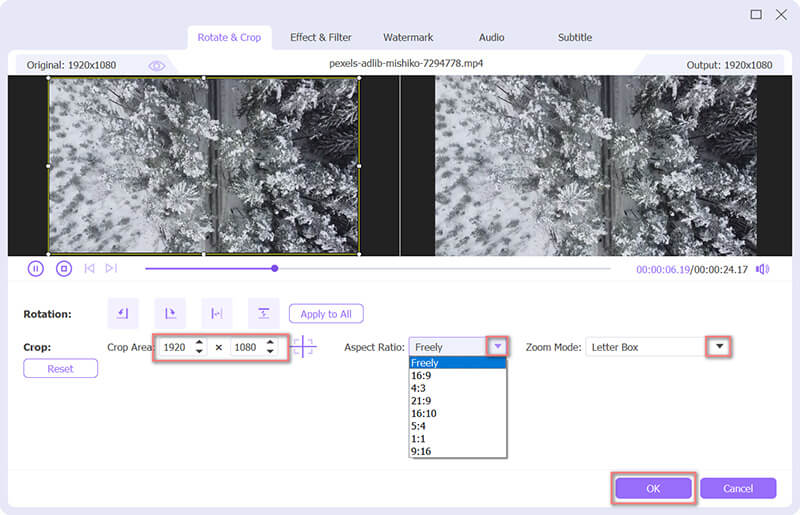Viewport: 800px width, 515px height.
Task: Toggle original preview eye icon
Action: pyautogui.click(x=157, y=66)
